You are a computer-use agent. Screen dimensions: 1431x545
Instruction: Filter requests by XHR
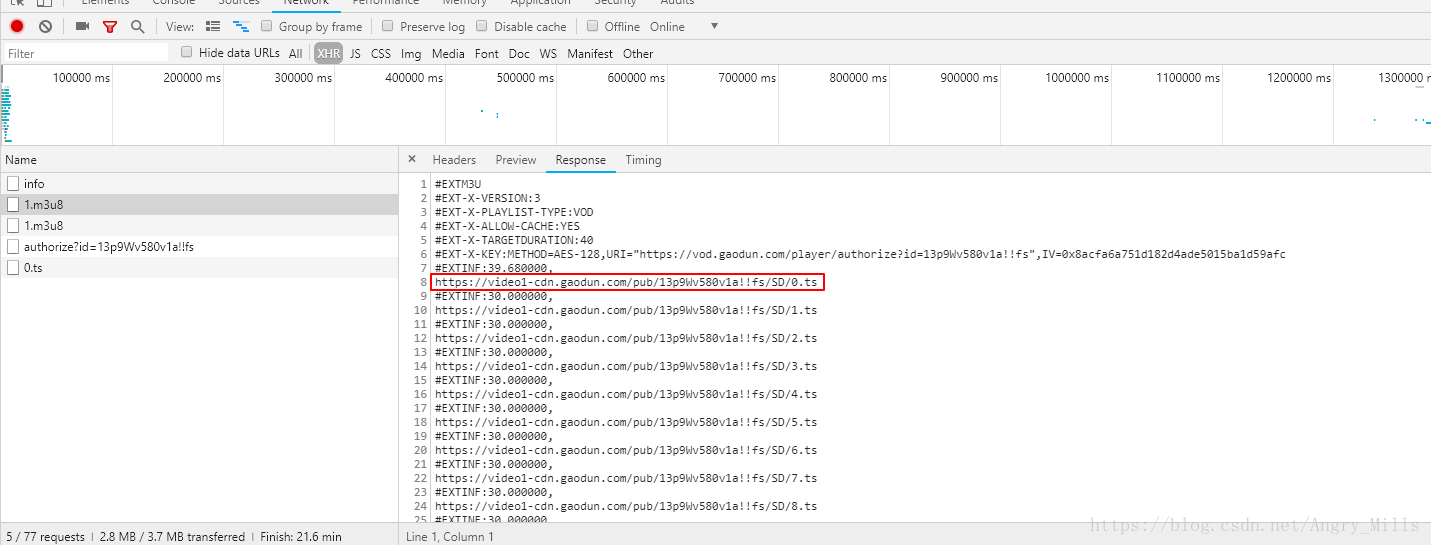coord(328,54)
